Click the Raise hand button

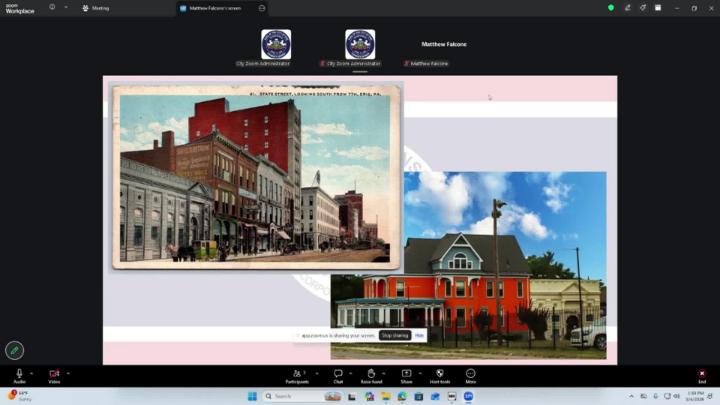(x=371, y=376)
